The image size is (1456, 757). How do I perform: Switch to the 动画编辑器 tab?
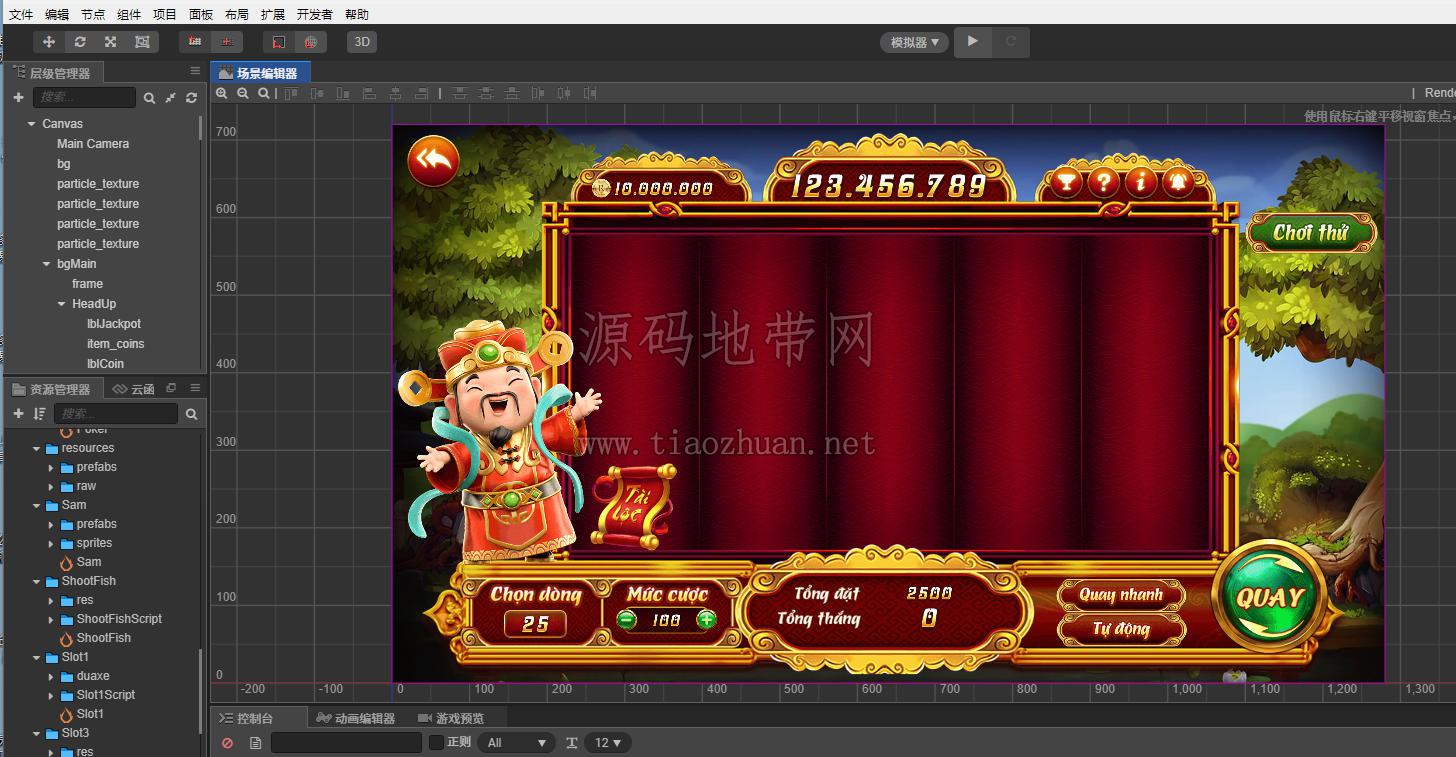click(355, 718)
